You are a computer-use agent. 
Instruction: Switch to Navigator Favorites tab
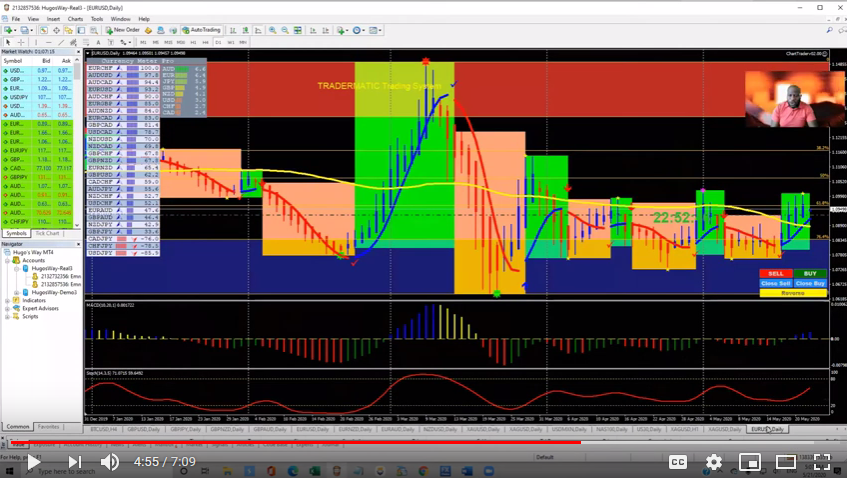(48, 427)
